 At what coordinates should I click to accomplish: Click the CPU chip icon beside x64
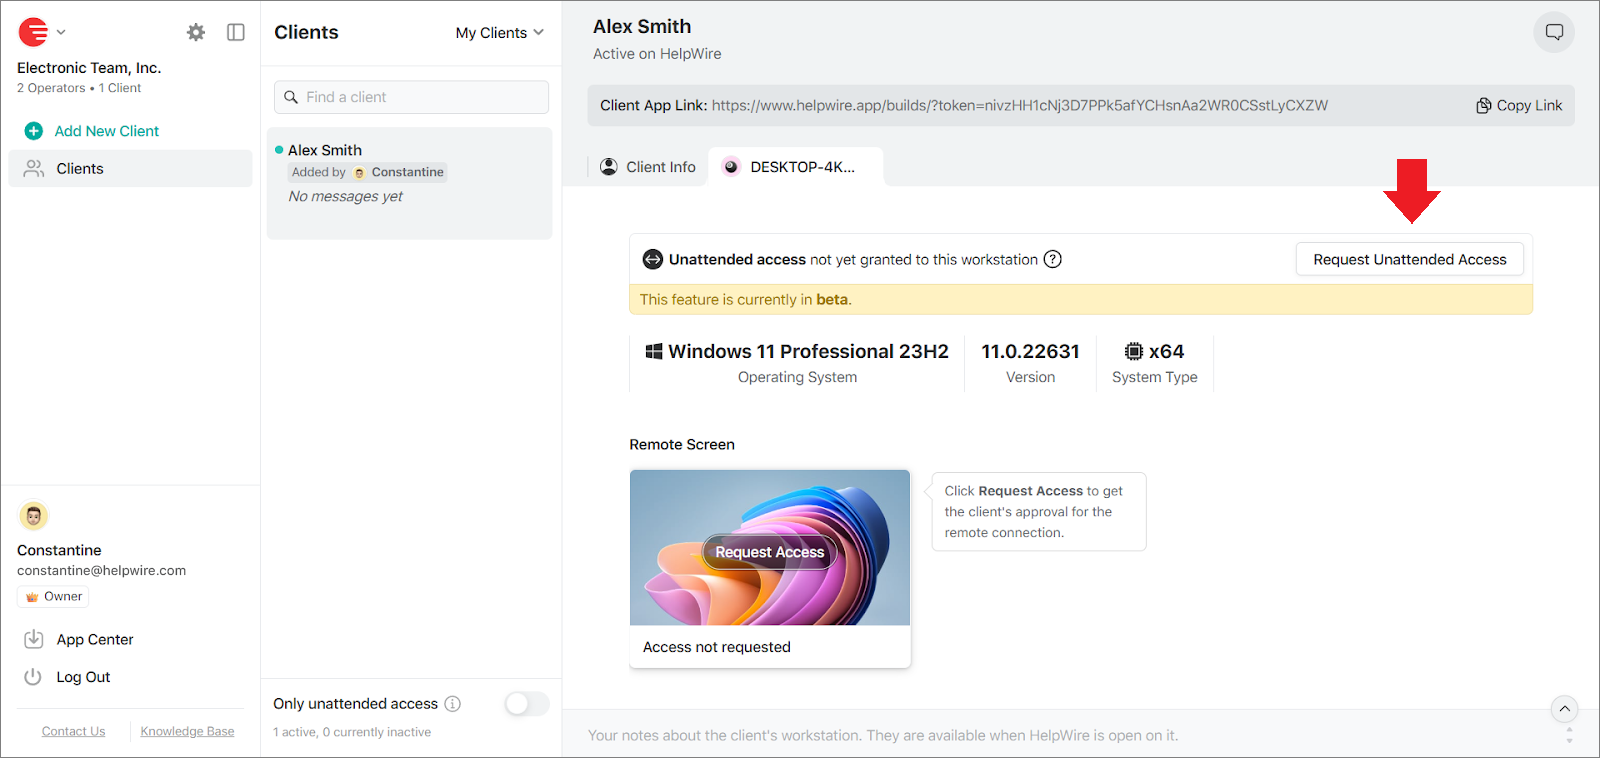[x=1134, y=351]
